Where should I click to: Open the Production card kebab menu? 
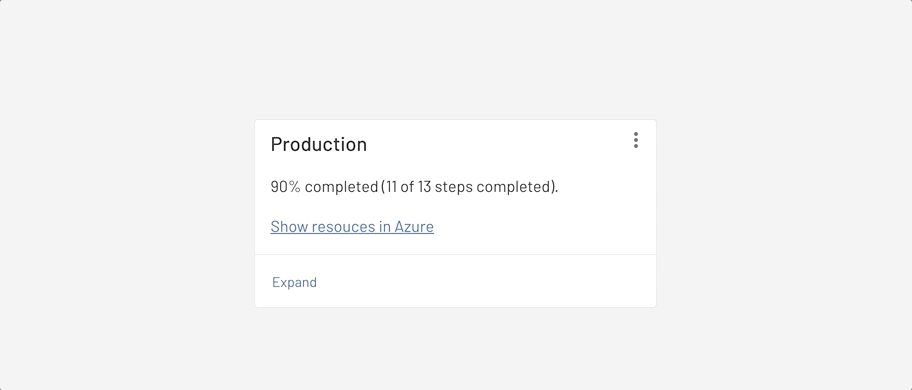pyautogui.click(x=636, y=140)
